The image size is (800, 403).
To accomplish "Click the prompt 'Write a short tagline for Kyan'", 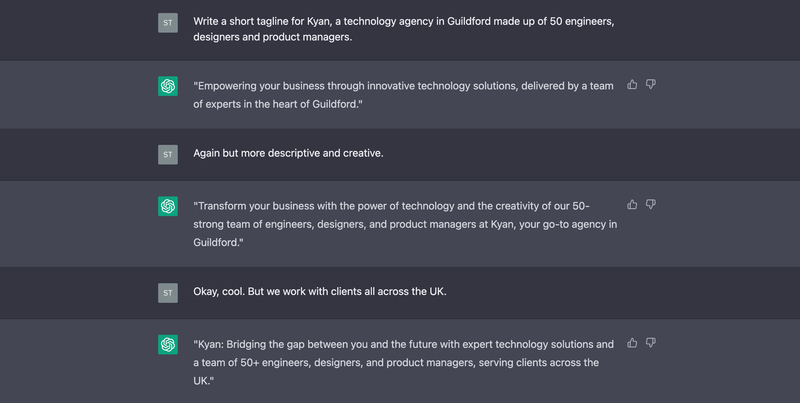I will coord(404,29).
